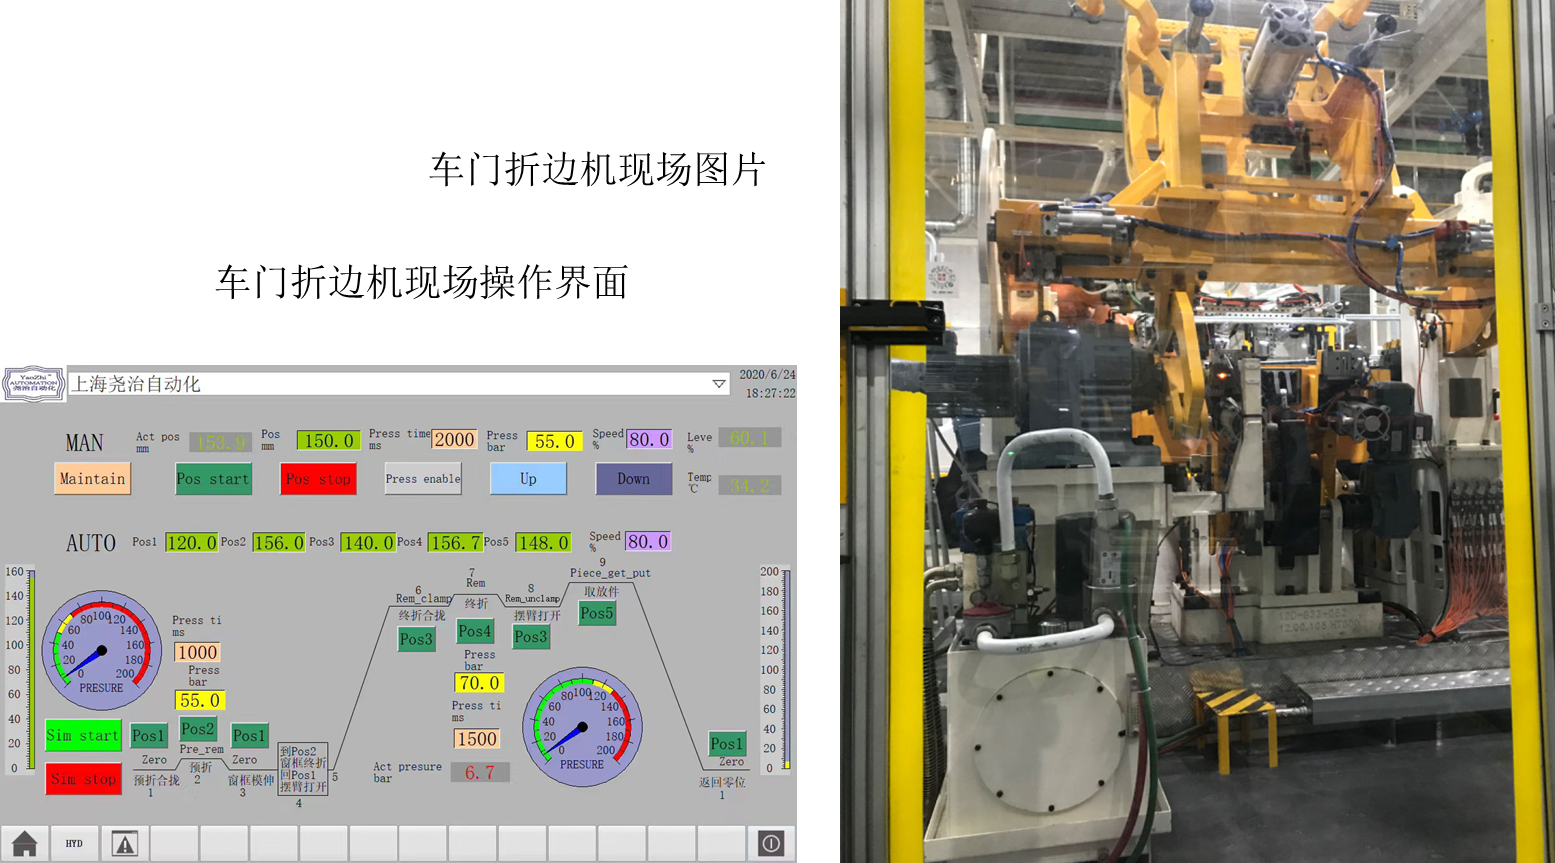Expand the title bar dropdown arrow
This screenshot has height=863, width=1555.
[718, 384]
